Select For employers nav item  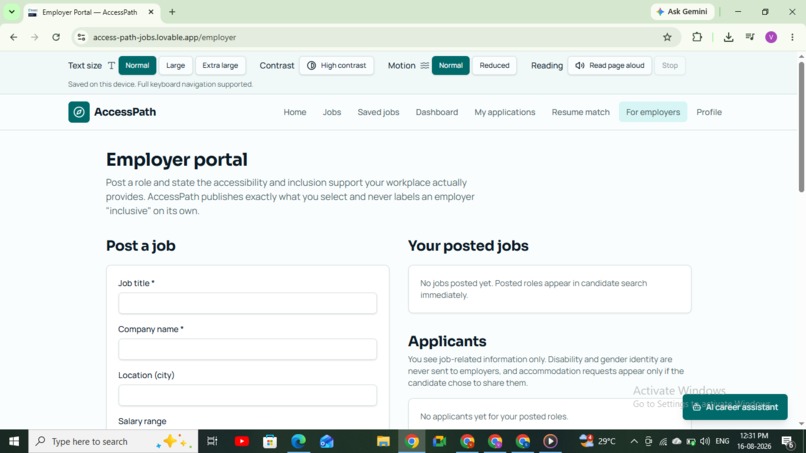653,112
